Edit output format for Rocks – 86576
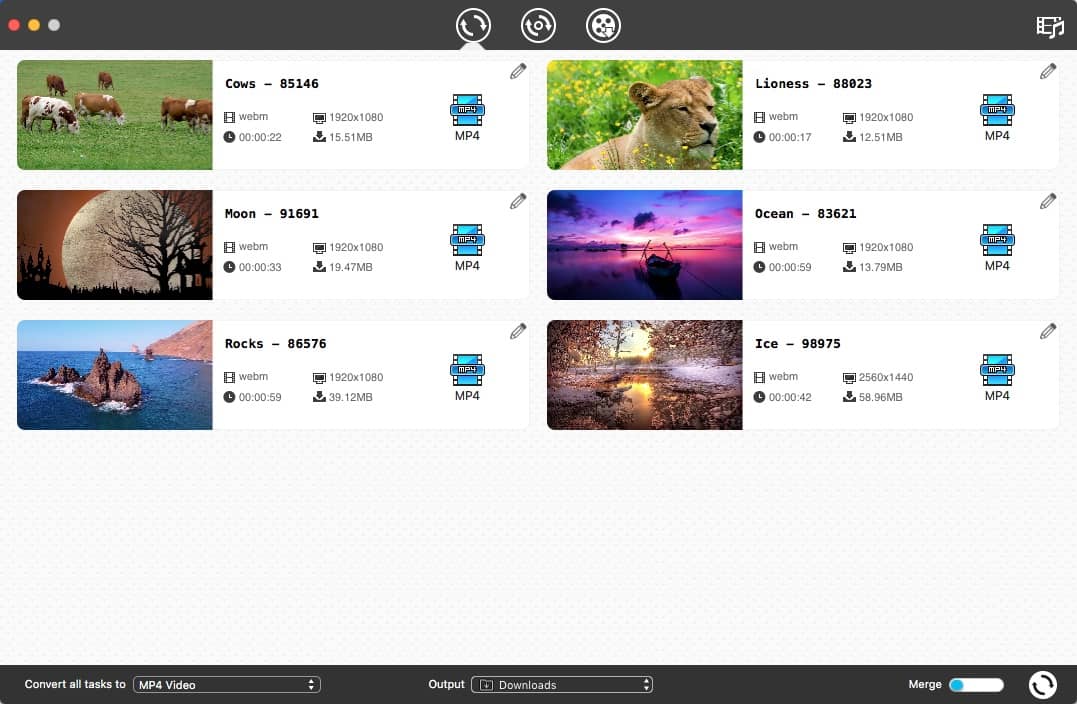This screenshot has width=1077, height=704. [467, 370]
